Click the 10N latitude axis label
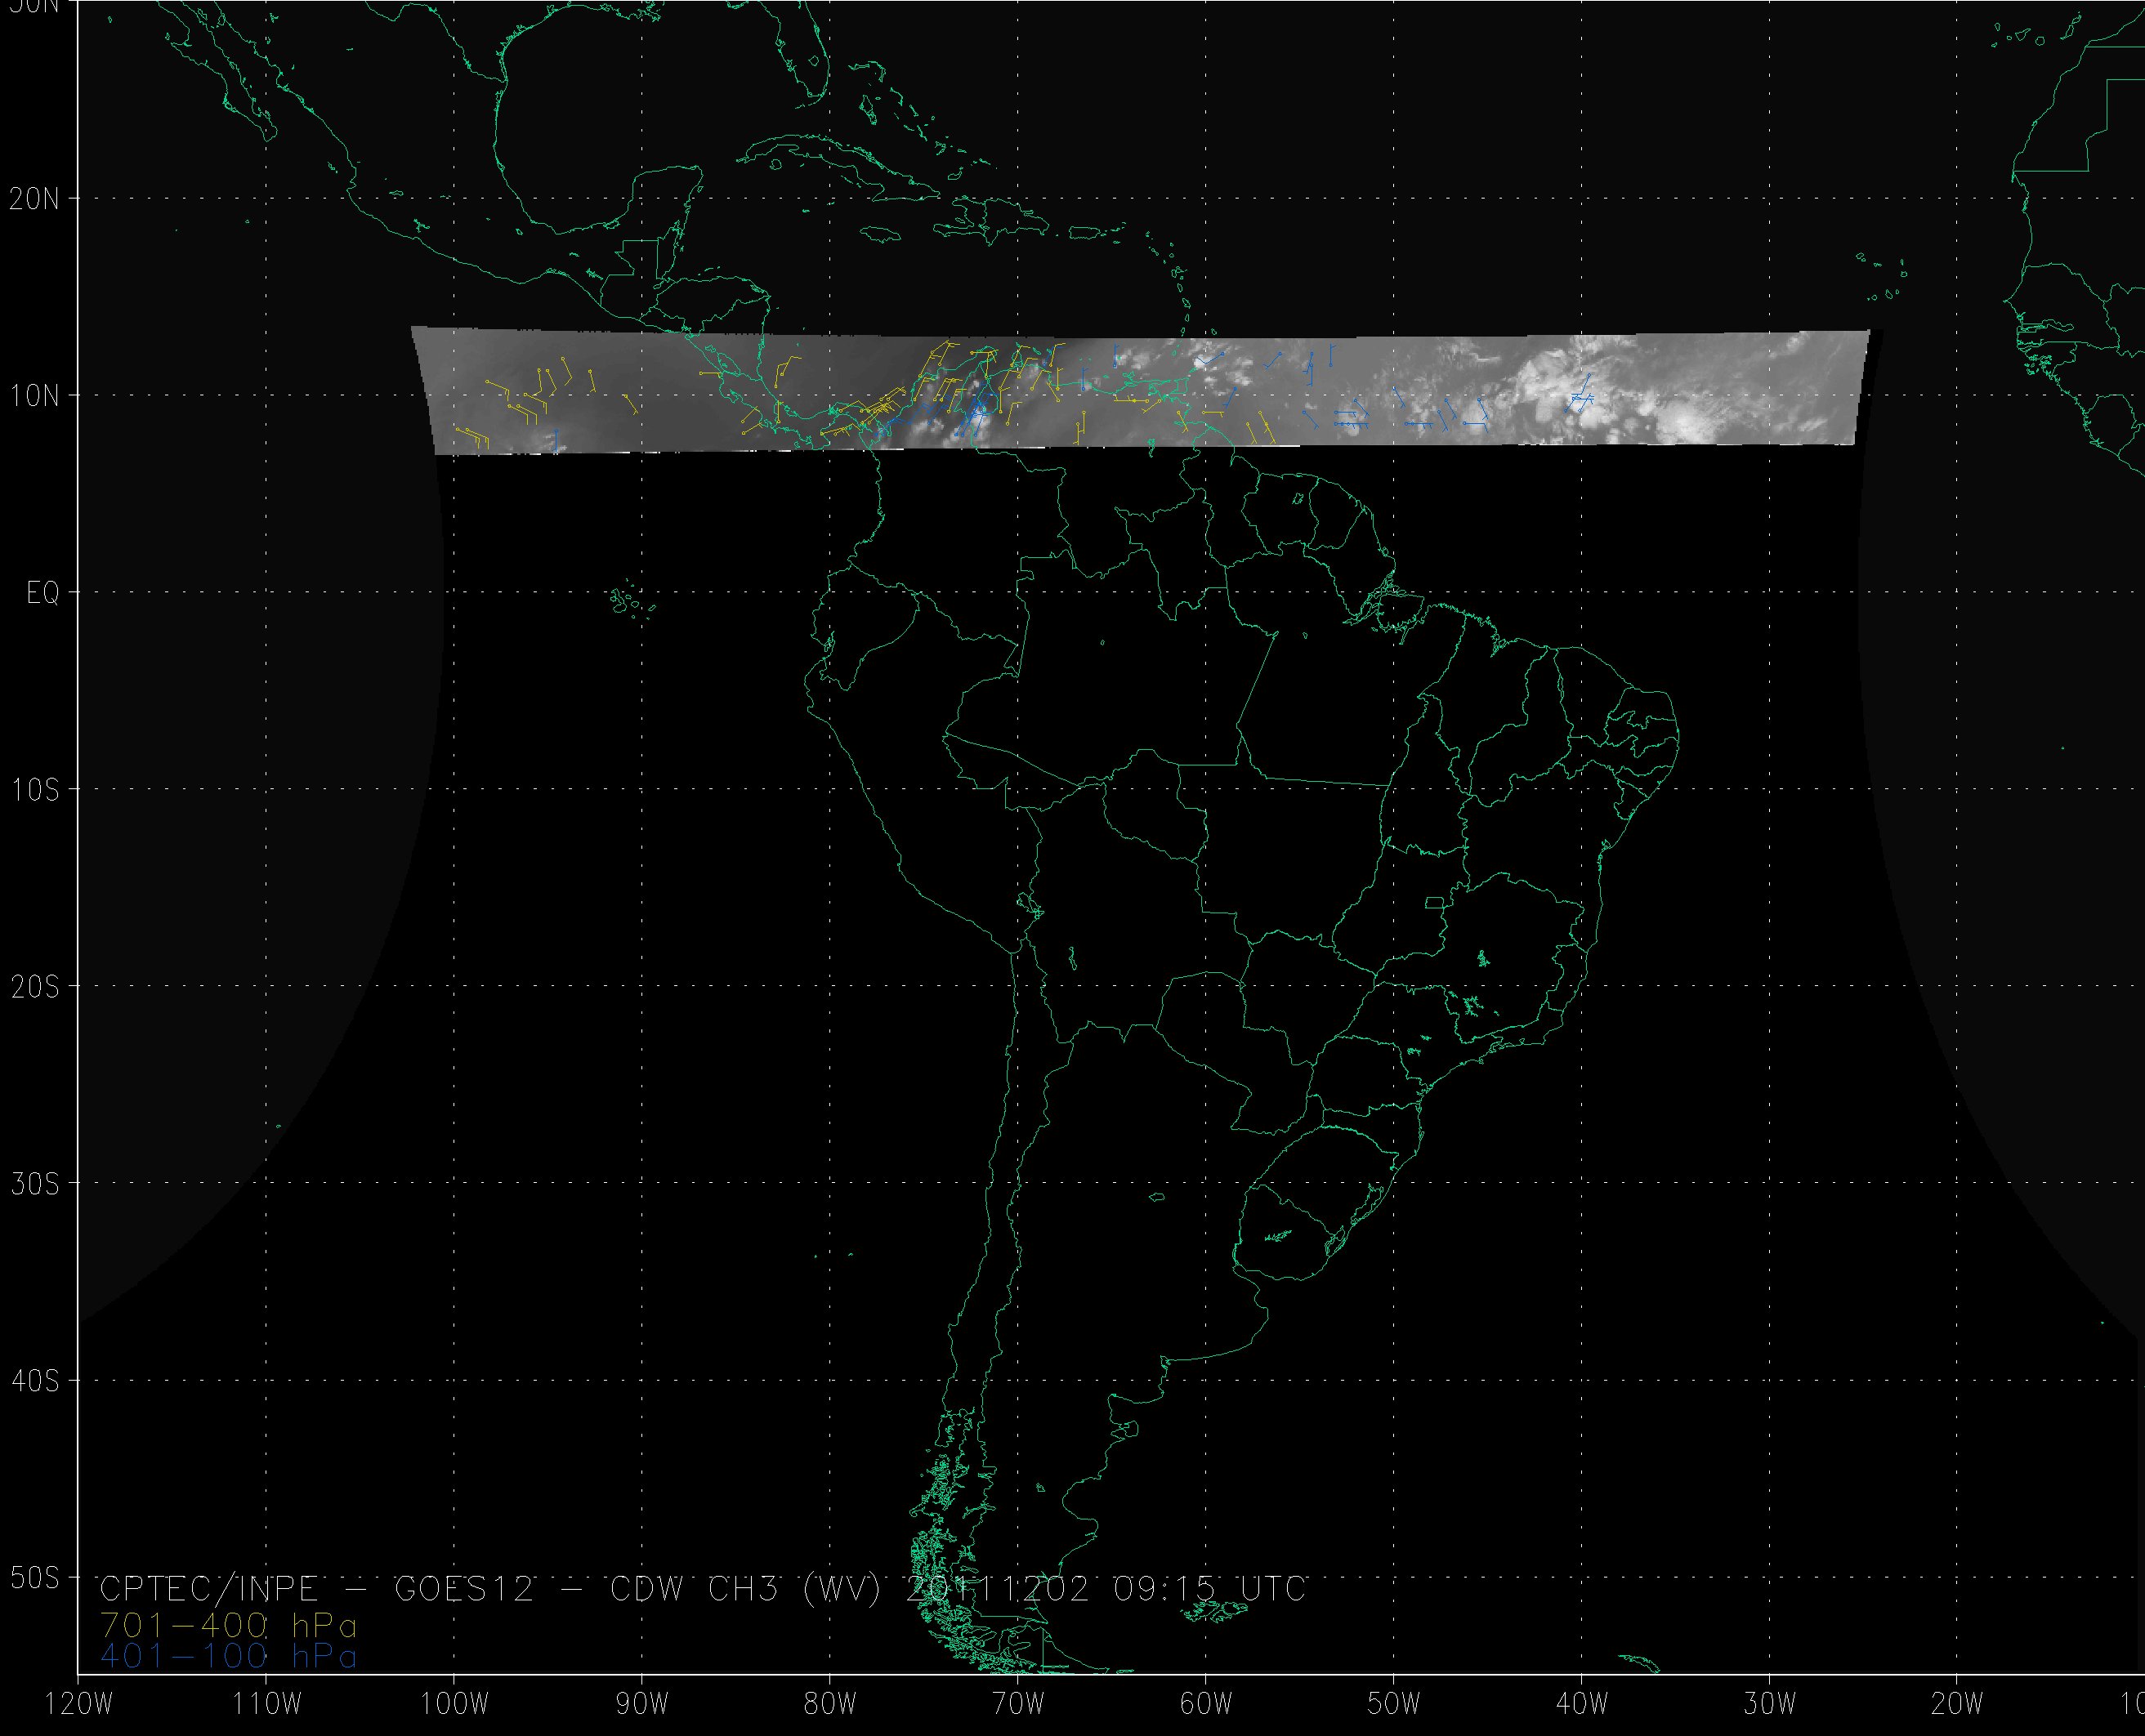This screenshot has height=1736, width=2145. 34,397
